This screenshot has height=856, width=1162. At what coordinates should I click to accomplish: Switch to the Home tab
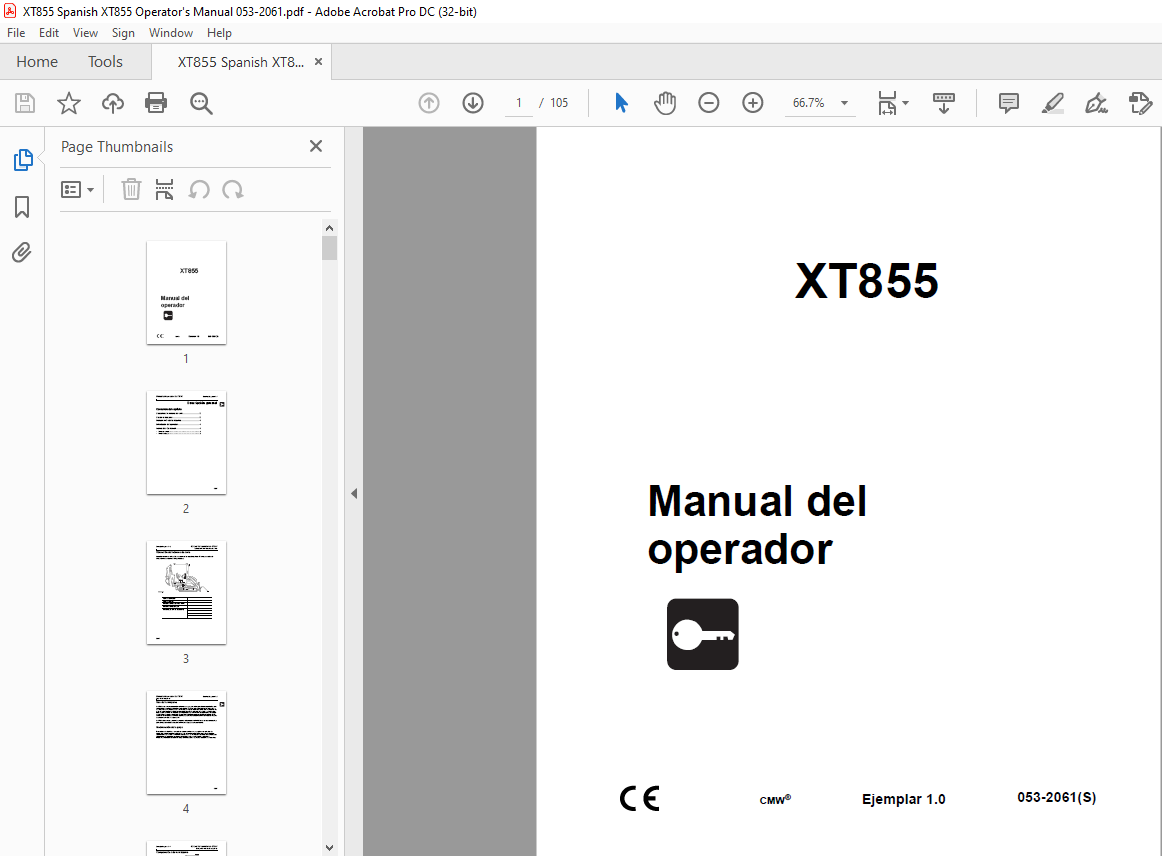coord(37,62)
